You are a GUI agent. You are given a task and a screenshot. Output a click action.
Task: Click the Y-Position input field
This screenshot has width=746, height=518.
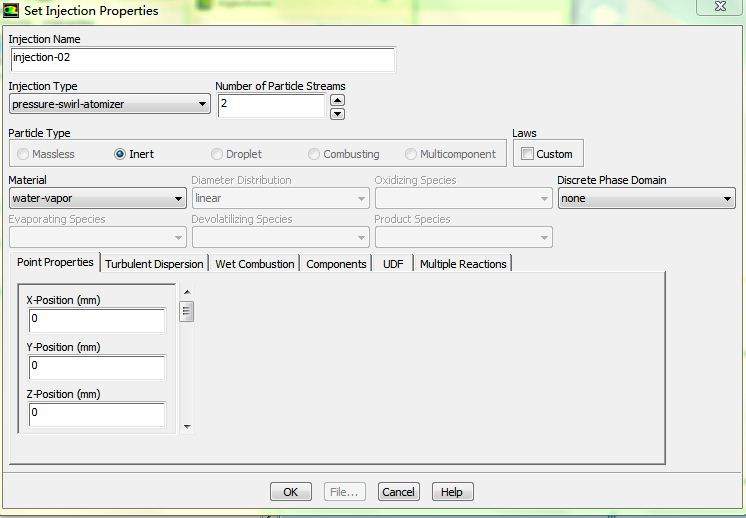pyautogui.click(x=97, y=367)
